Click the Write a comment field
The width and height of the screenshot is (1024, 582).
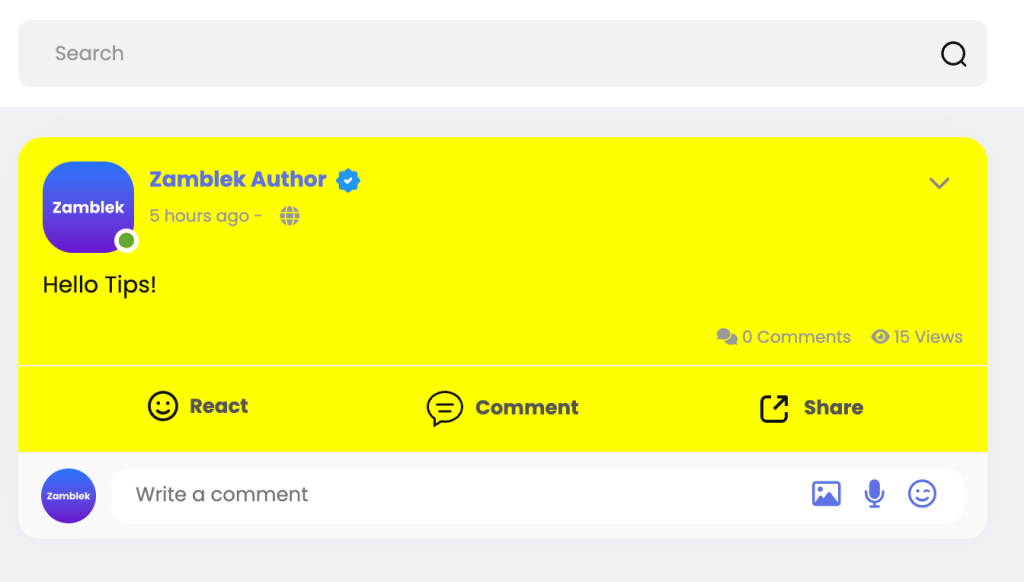click(x=457, y=494)
